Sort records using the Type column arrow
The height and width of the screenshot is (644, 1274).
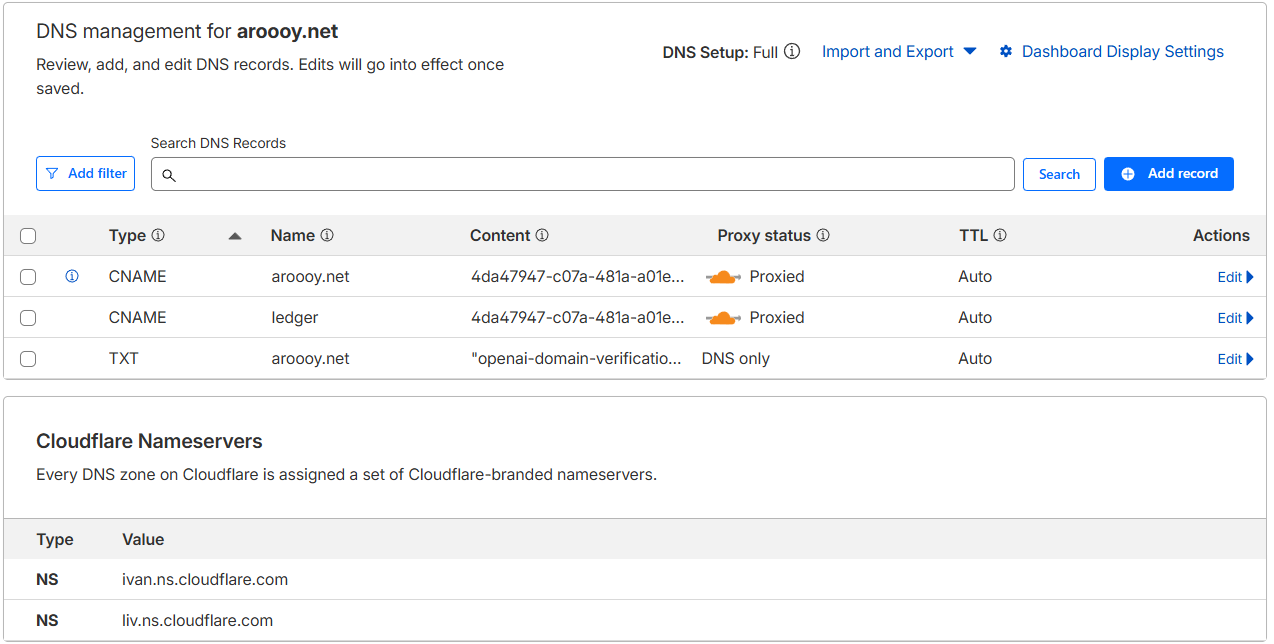tap(235, 236)
